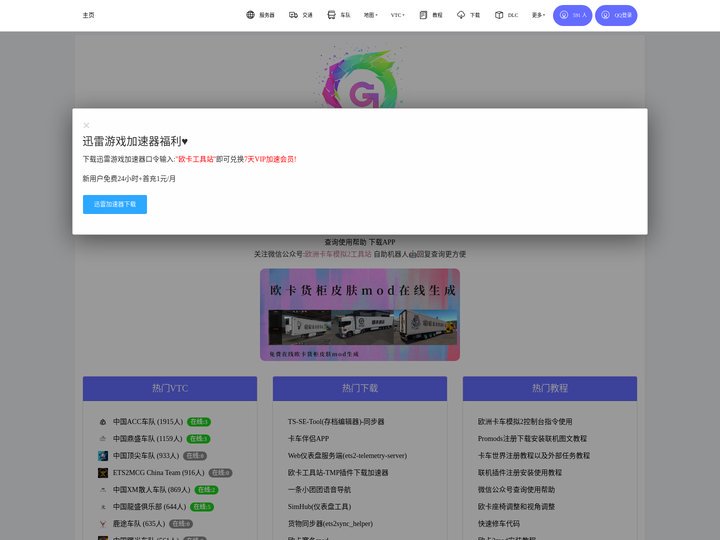Open 中国顶尖车队 (933人) team link
Screen dimensions: 720x540
coord(146,456)
